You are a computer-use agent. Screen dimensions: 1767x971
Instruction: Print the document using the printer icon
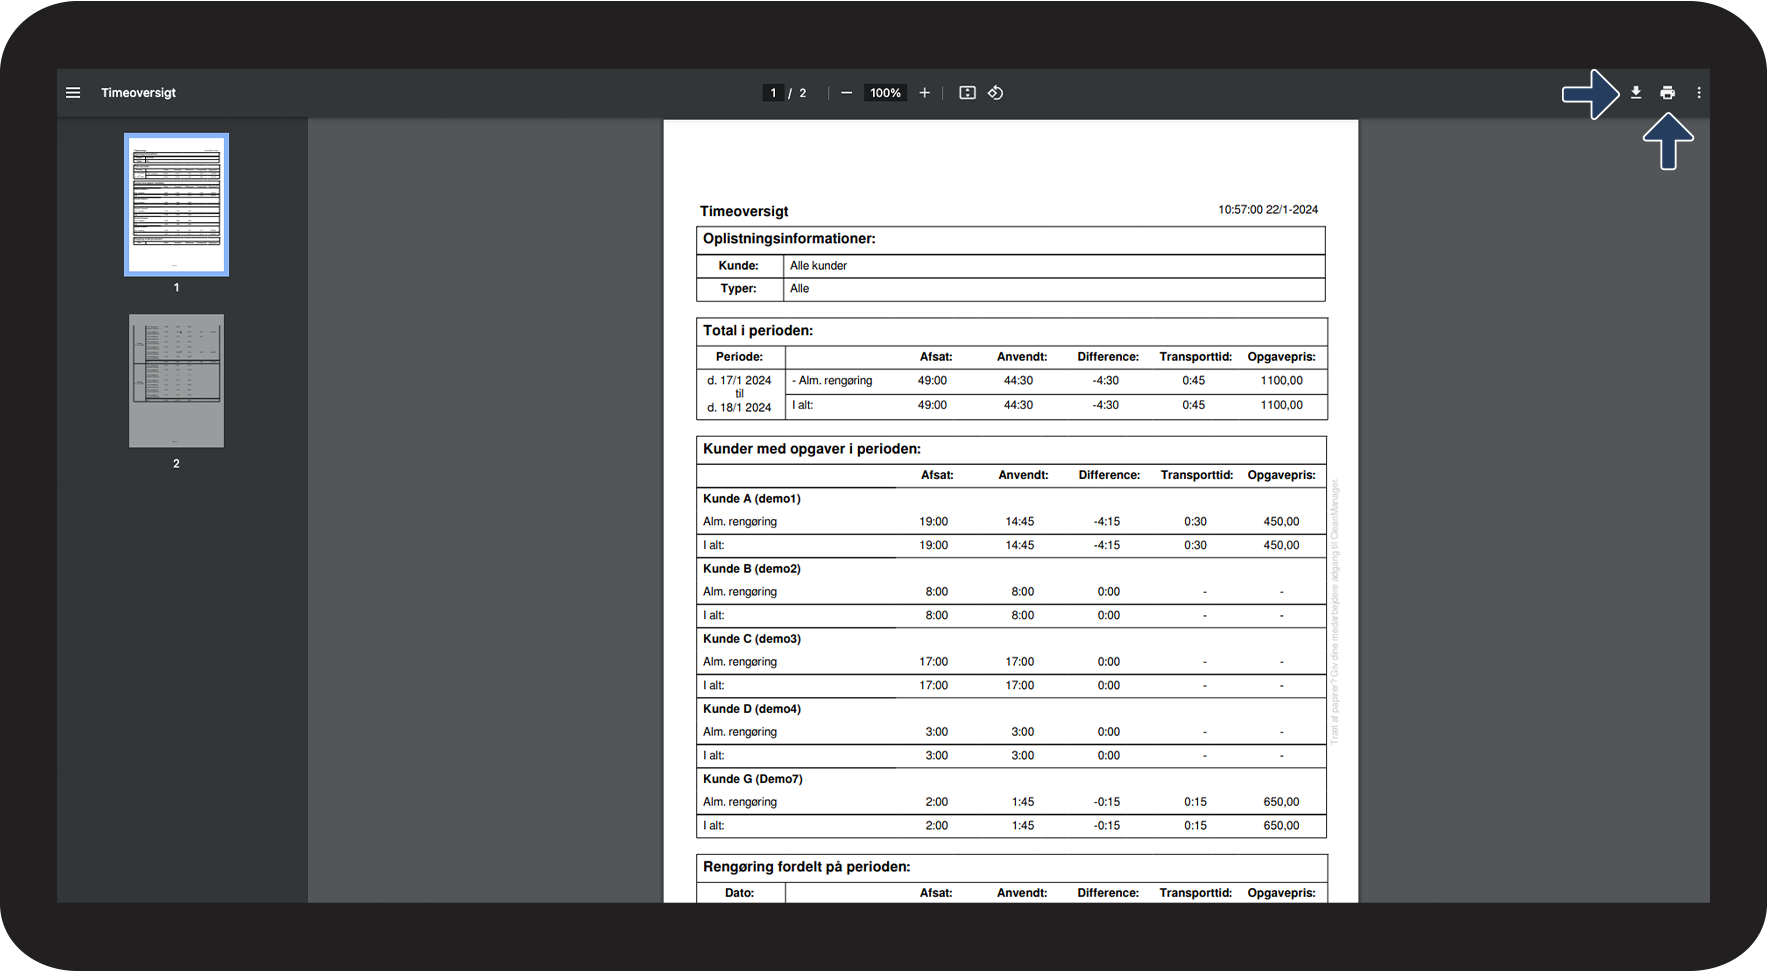pos(1667,93)
